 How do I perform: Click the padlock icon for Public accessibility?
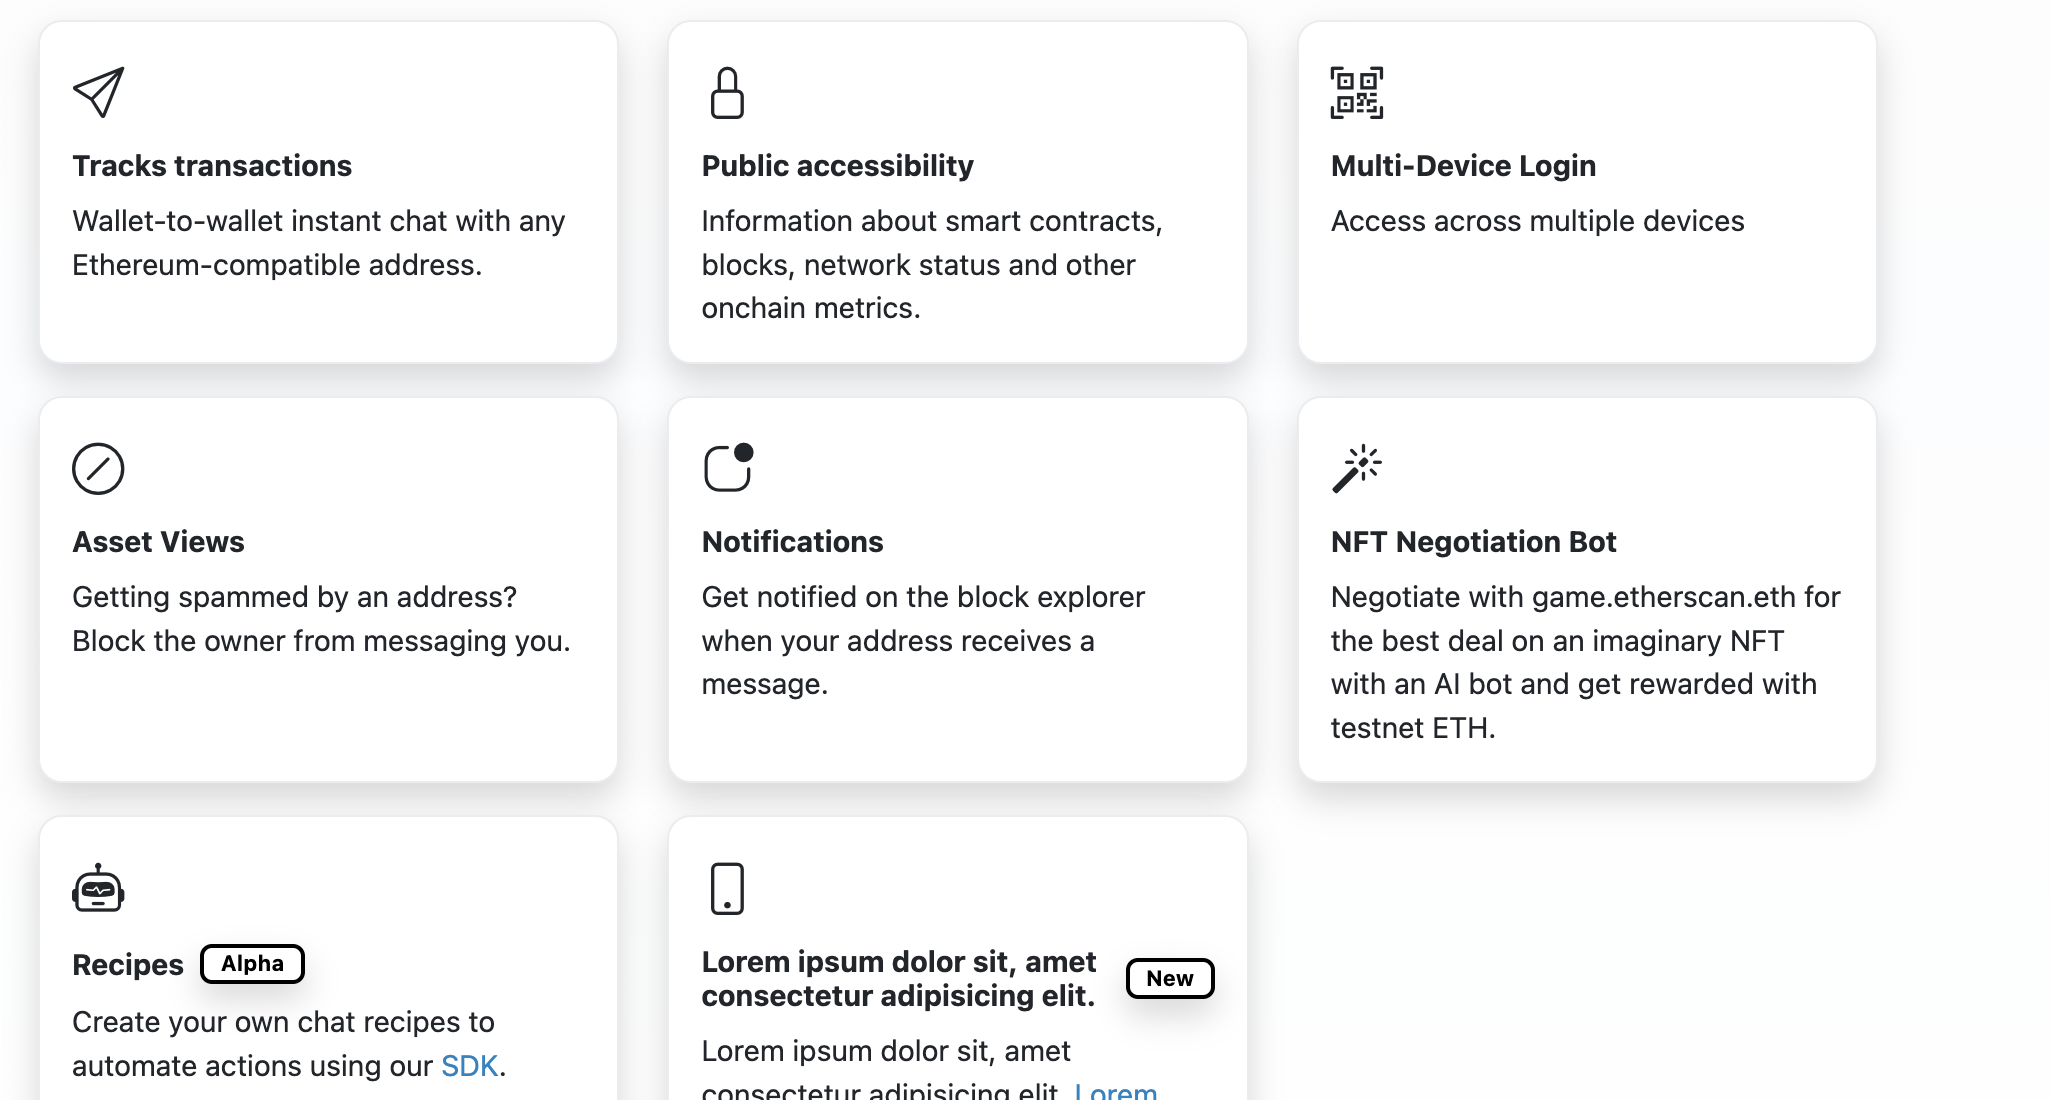(x=727, y=92)
